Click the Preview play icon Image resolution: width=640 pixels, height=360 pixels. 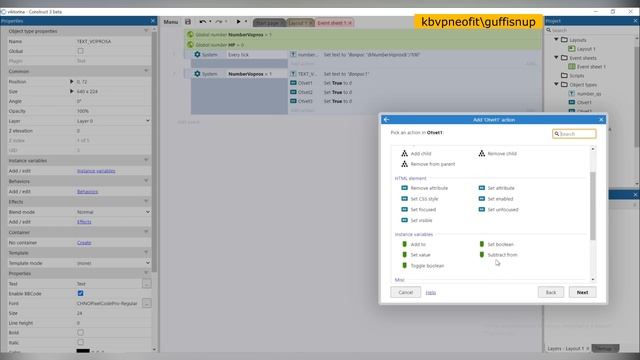pyautogui.click(x=238, y=22)
